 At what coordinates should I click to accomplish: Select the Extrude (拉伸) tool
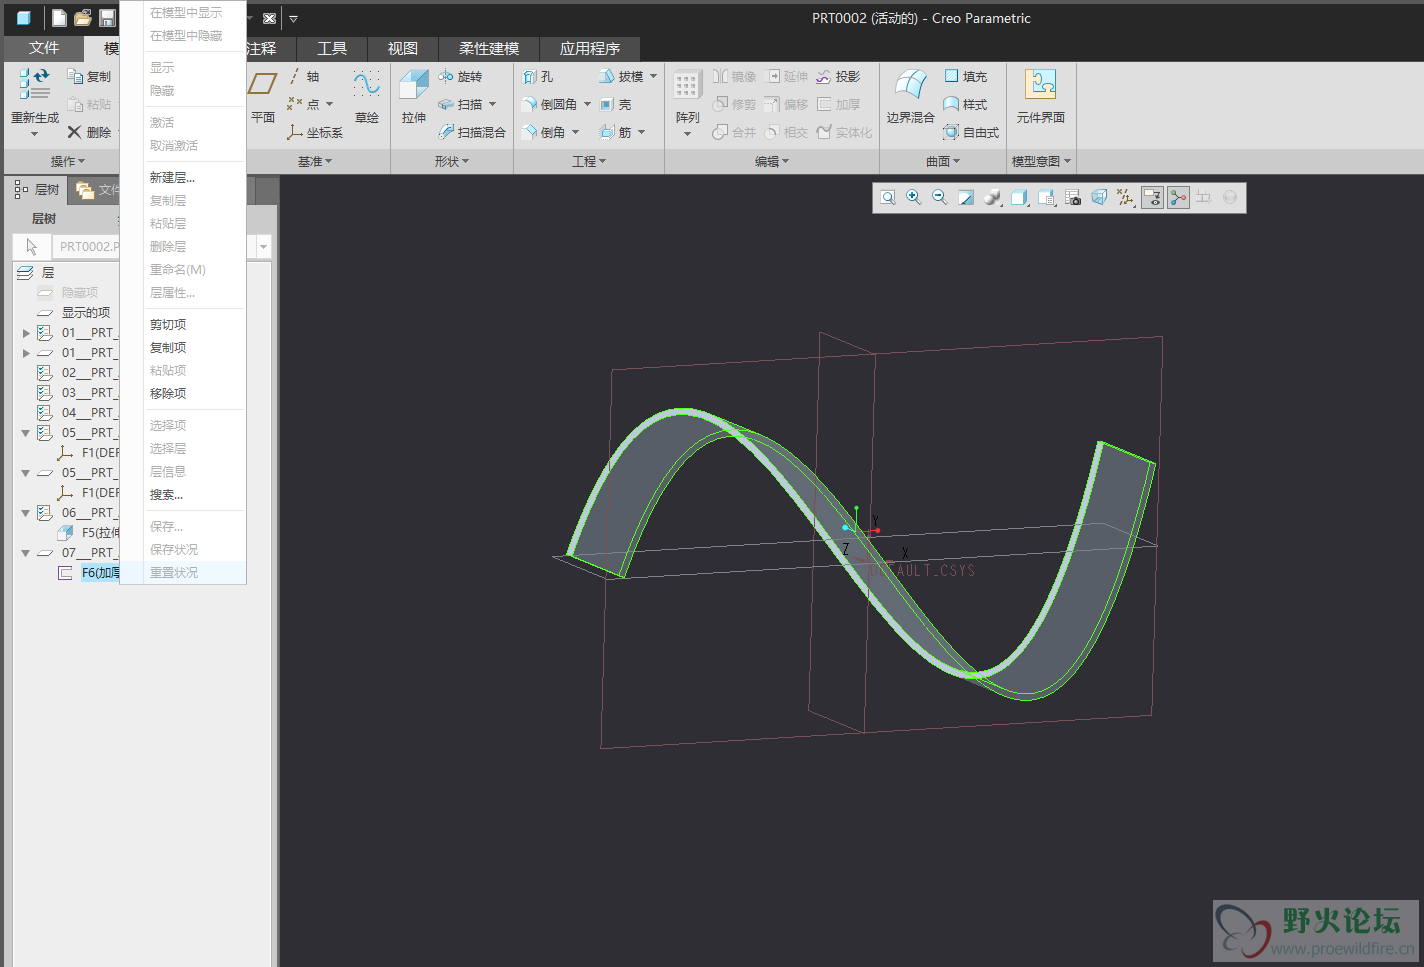(414, 97)
